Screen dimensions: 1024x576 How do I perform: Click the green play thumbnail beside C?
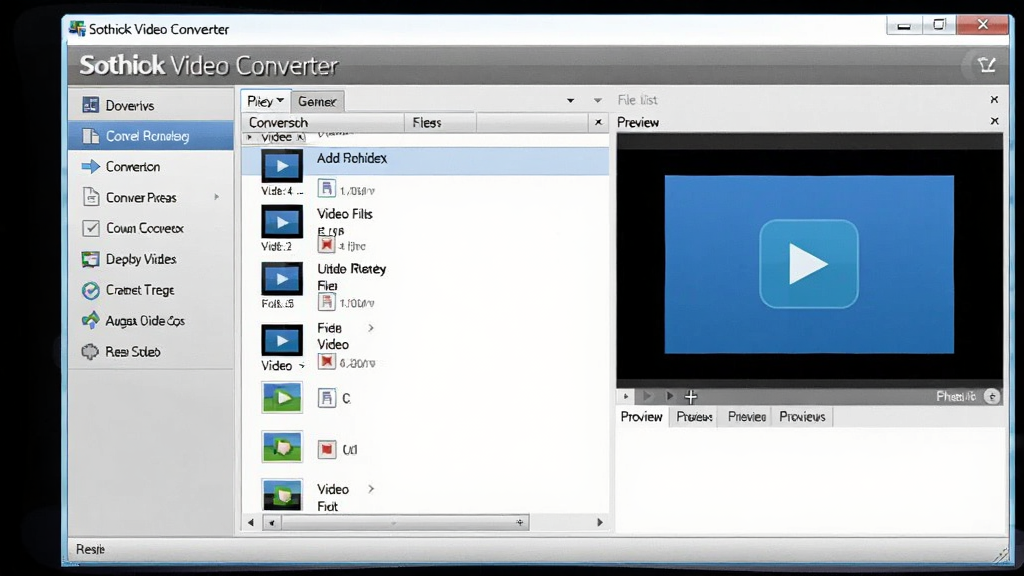click(282, 398)
